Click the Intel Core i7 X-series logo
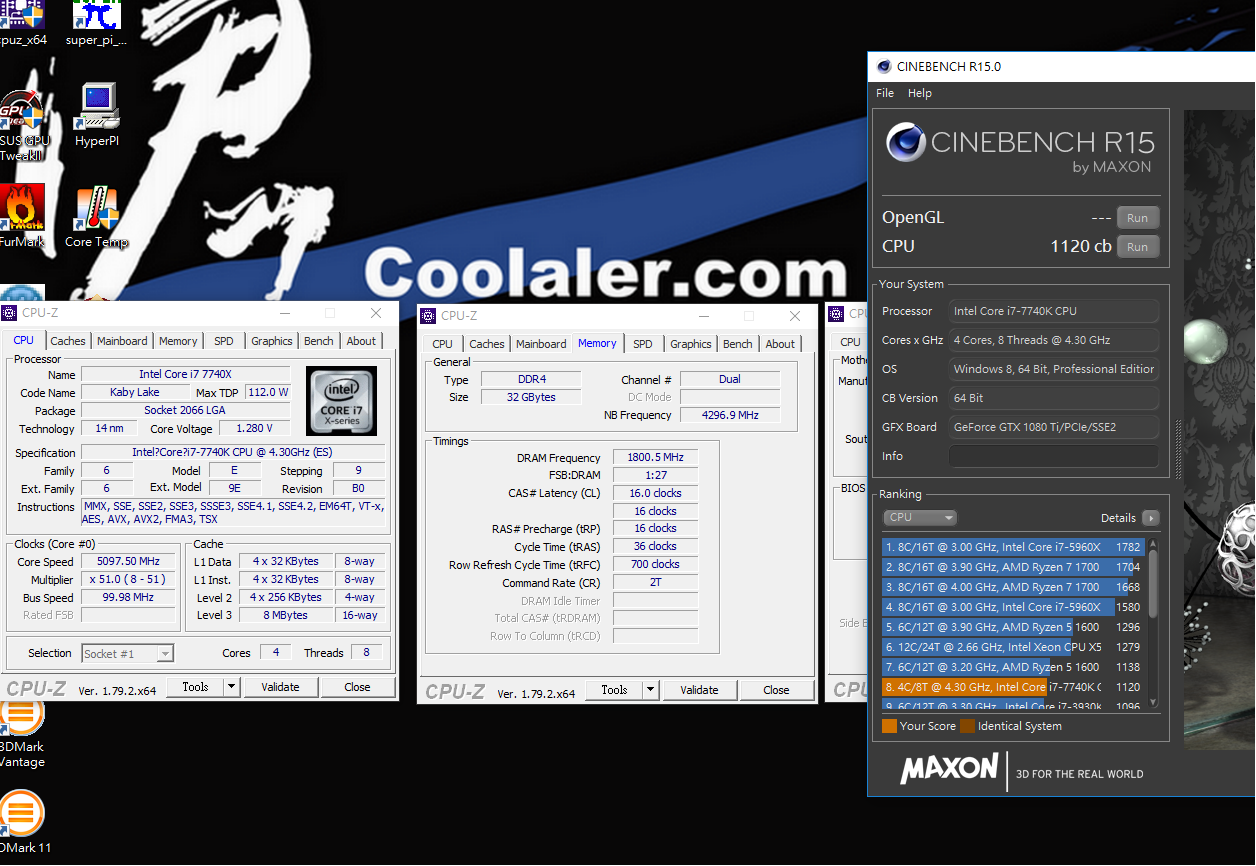Screen dimensions: 1256x866 pos(342,401)
